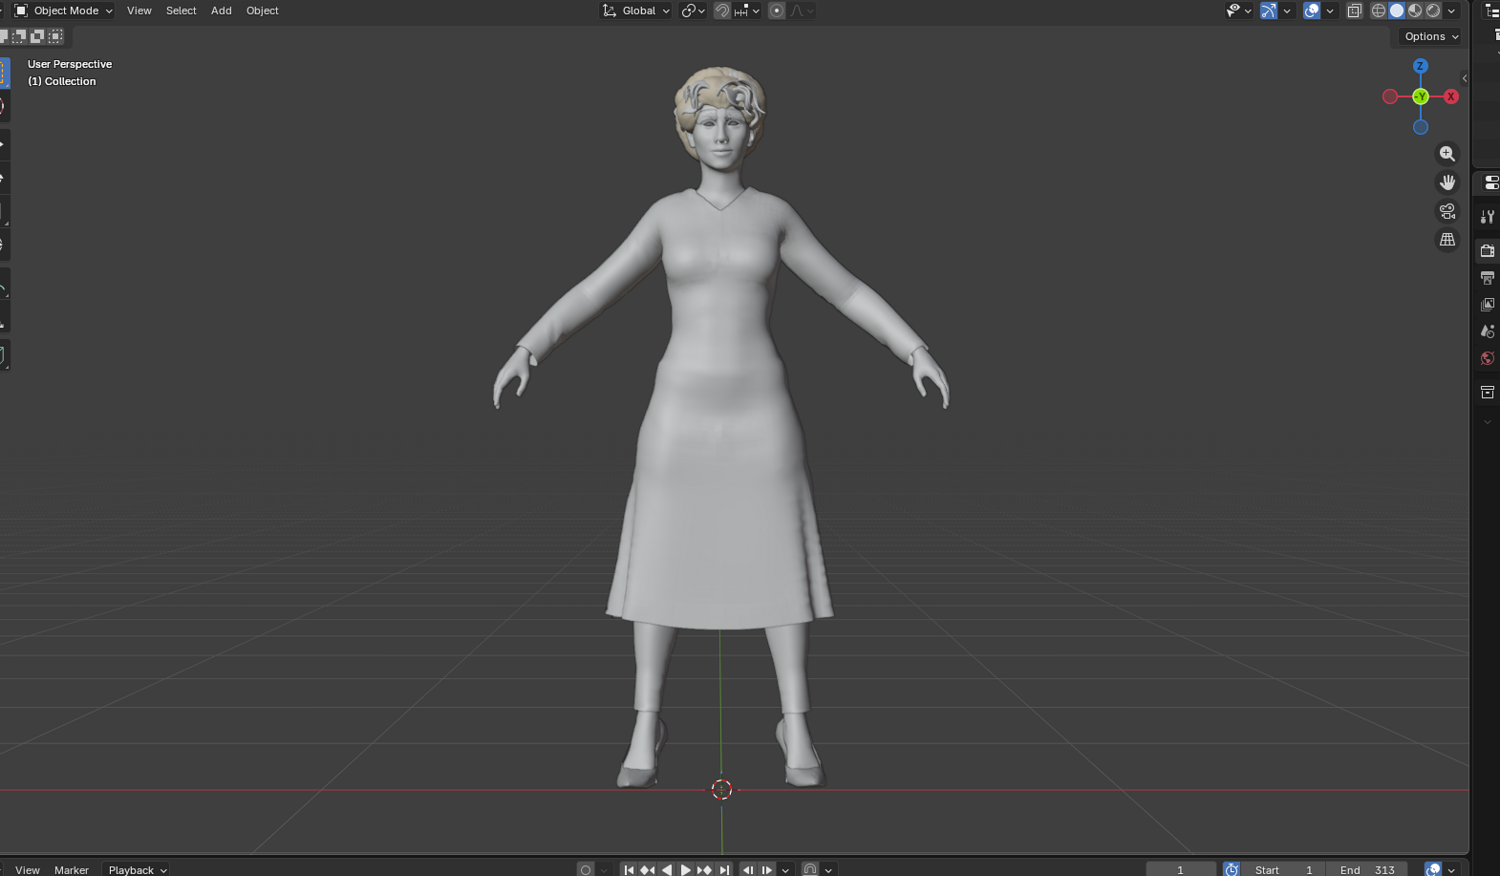This screenshot has width=1500, height=876.
Task: Open the Add menu
Action: pyautogui.click(x=221, y=11)
